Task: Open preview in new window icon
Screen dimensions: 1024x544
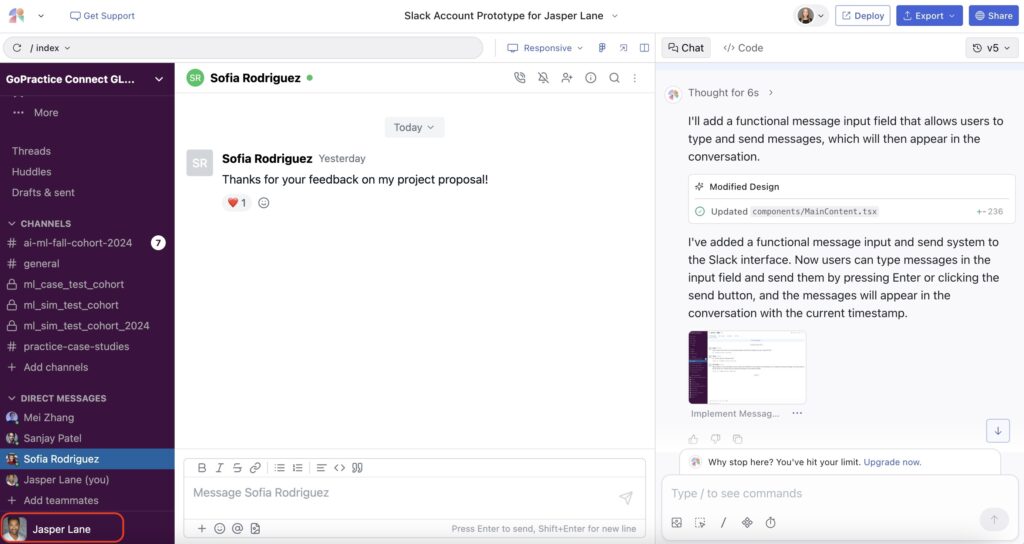Action: [x=624, y=48]
